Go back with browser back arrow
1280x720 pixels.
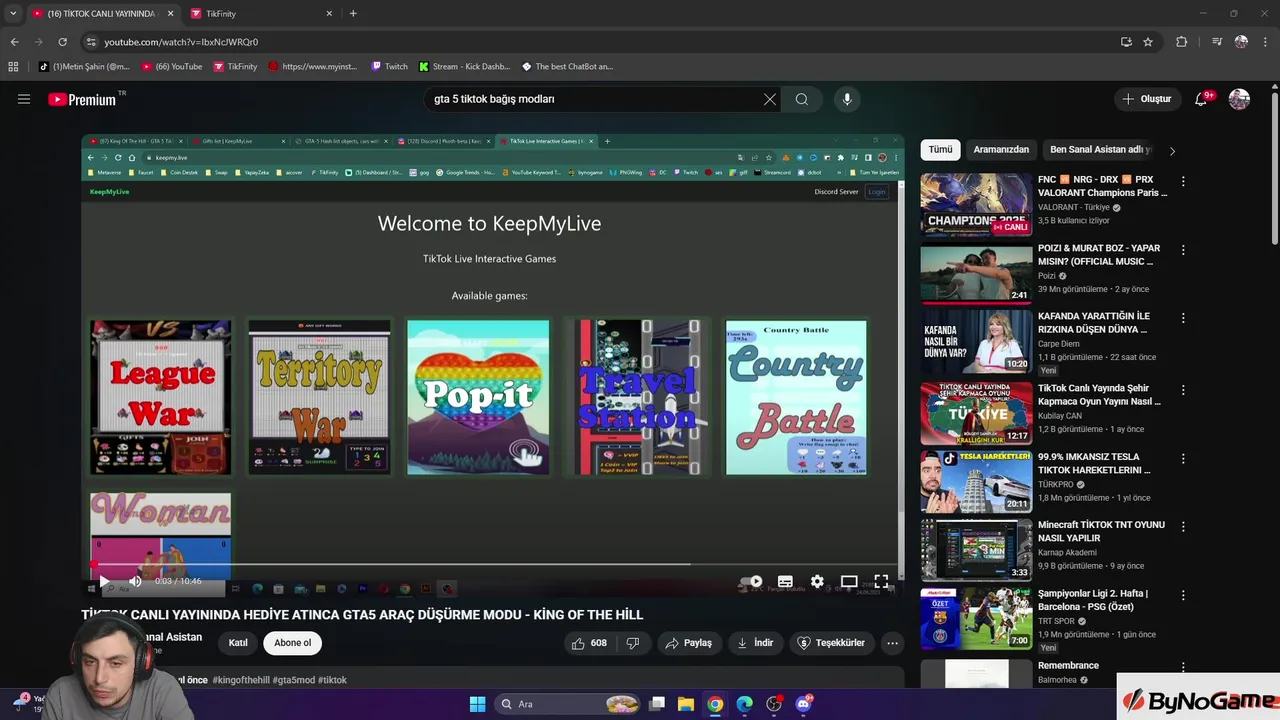(14, 42)
